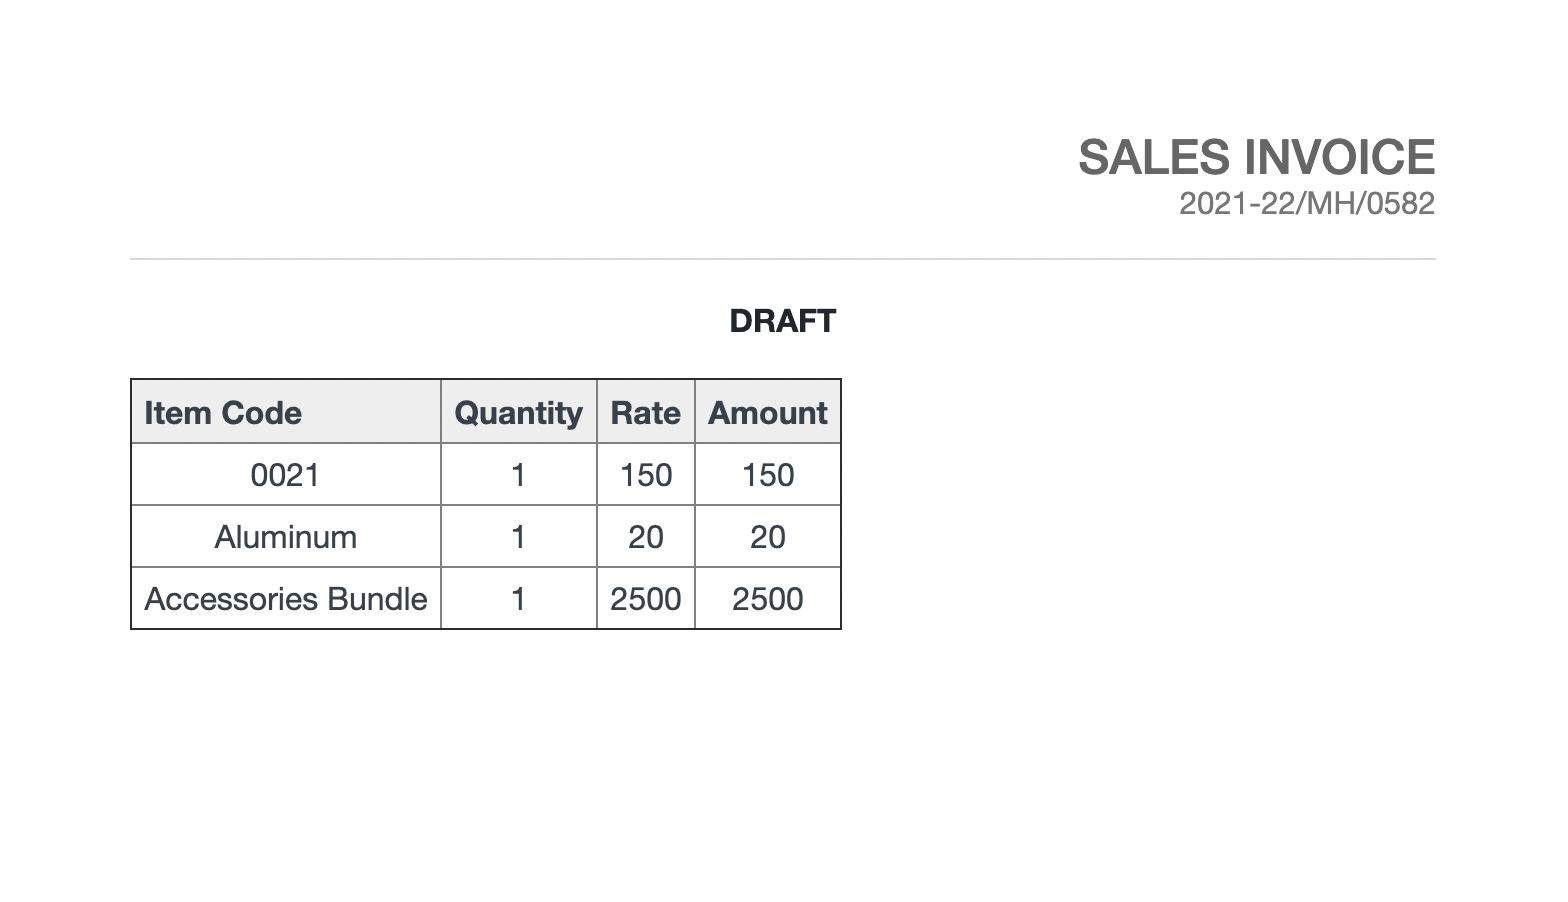
Task: Click Rate cell in Accessories Bundle row
Action: 645,599
